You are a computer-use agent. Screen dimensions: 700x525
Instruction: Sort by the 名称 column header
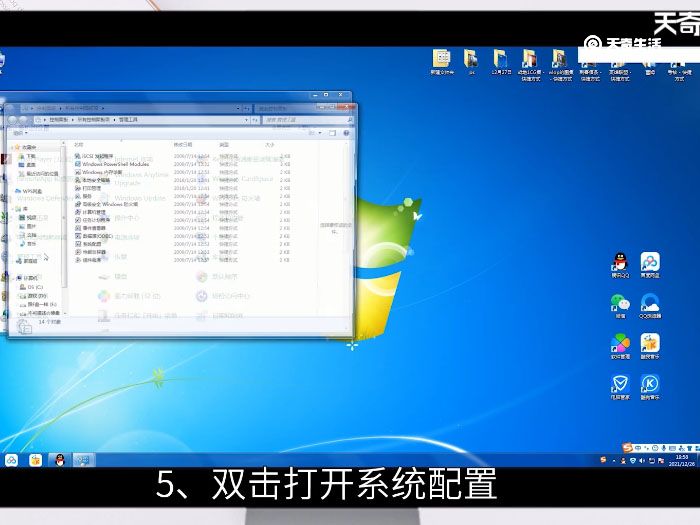[79, 145]
